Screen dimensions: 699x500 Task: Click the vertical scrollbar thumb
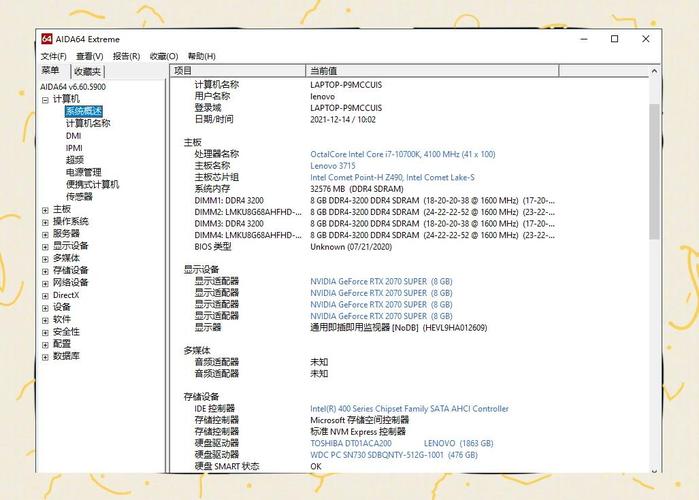tap(654, 172)
